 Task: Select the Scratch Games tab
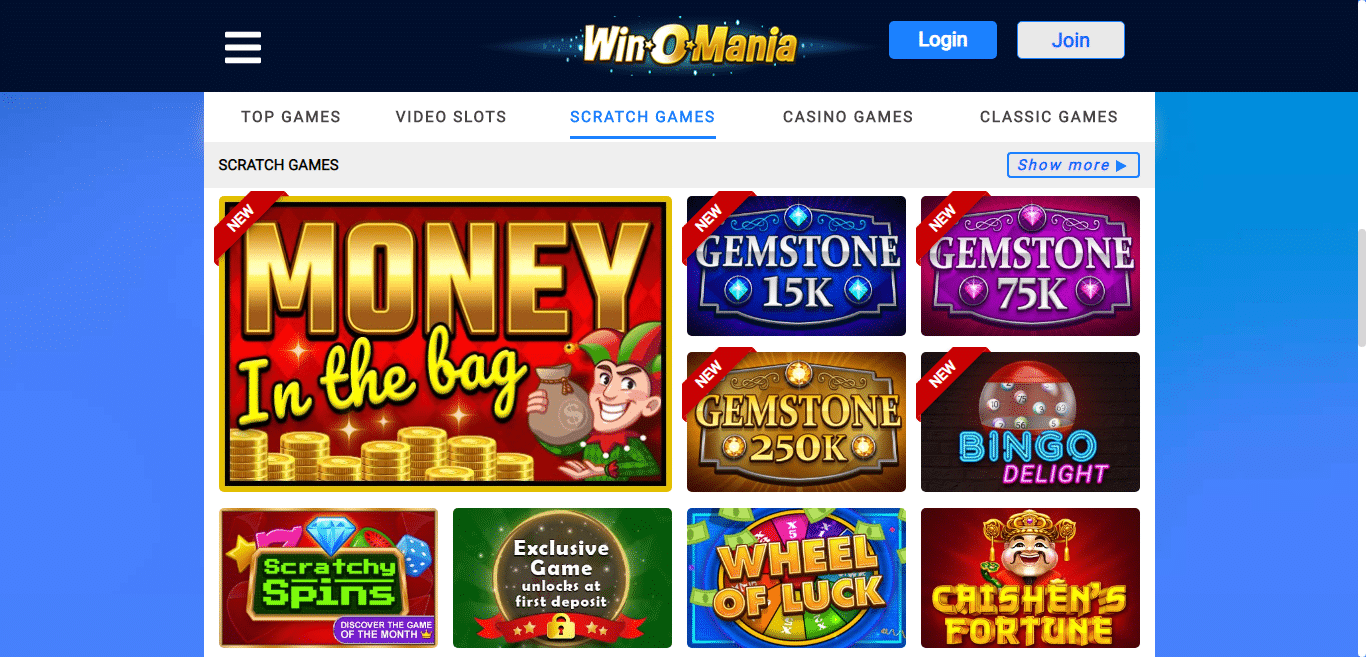(643, 117)
